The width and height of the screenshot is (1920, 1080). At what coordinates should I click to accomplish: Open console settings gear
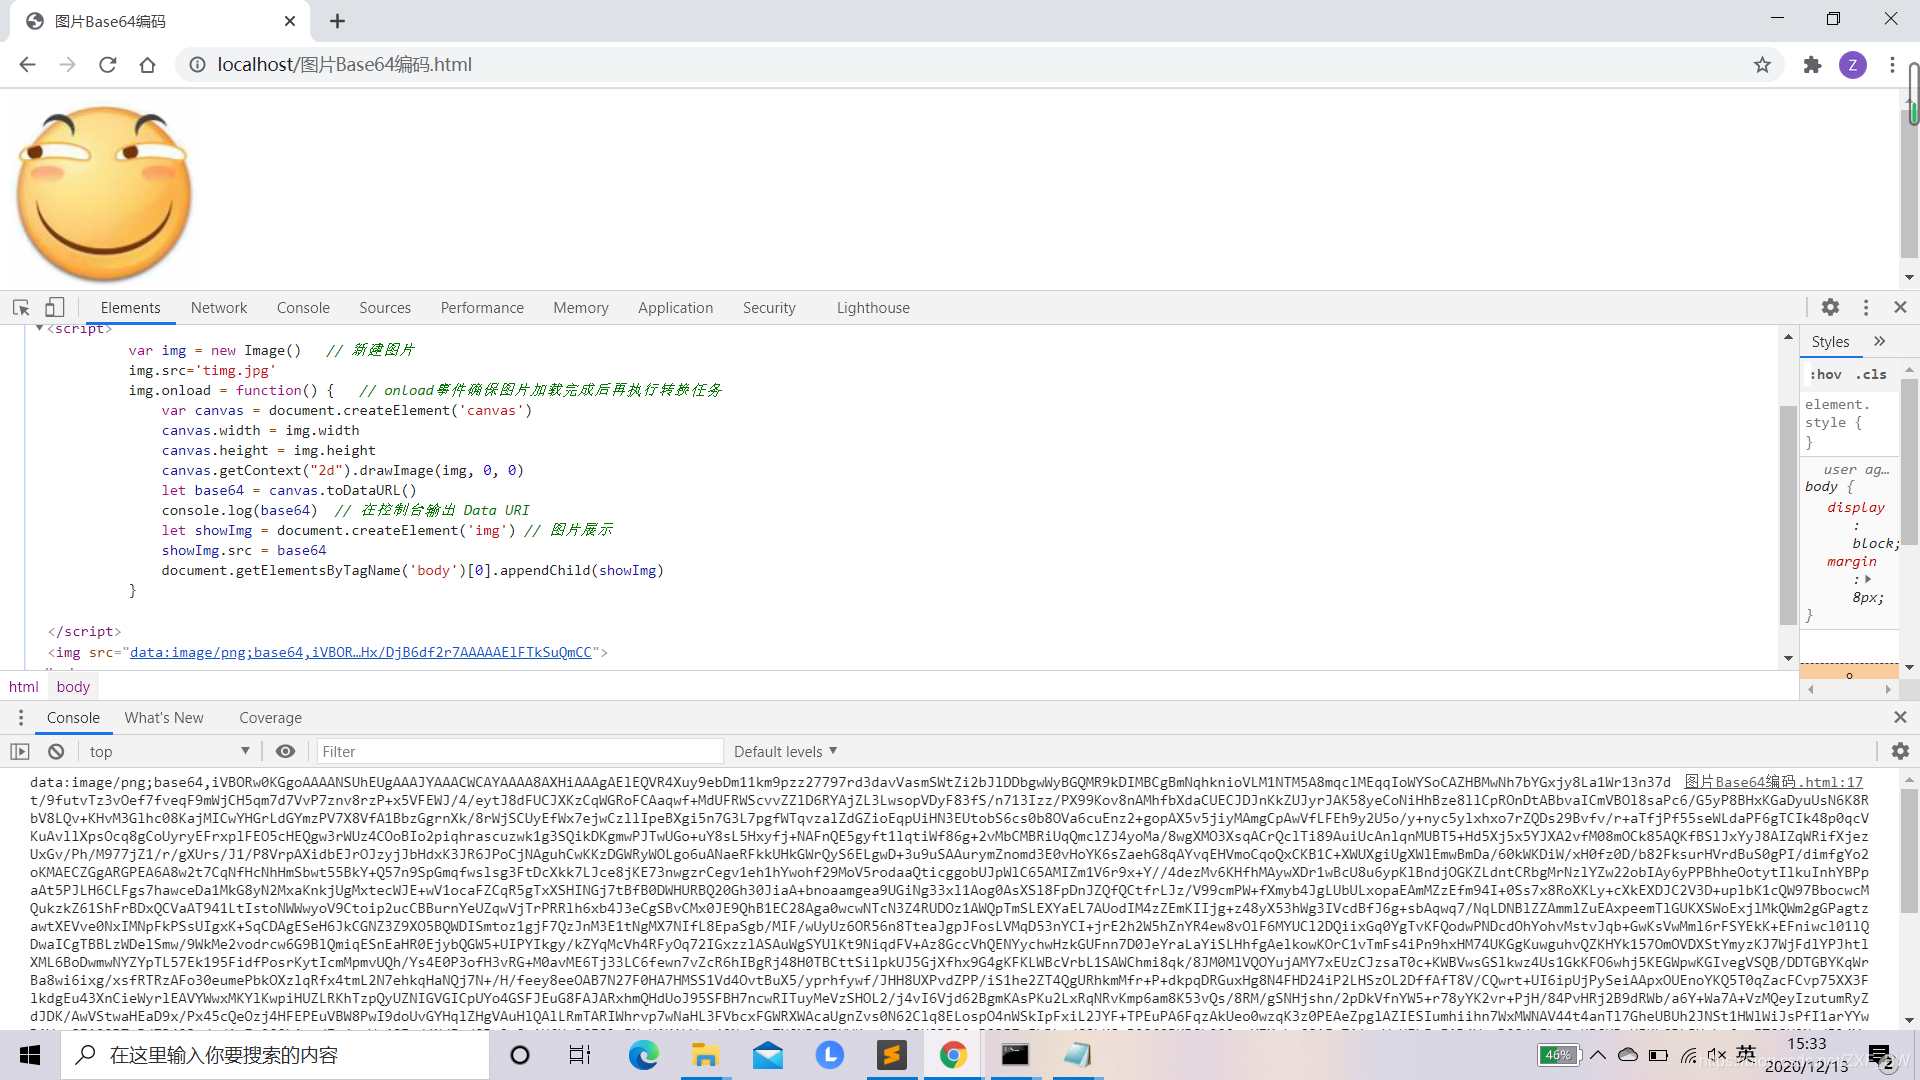point(1901,751)
